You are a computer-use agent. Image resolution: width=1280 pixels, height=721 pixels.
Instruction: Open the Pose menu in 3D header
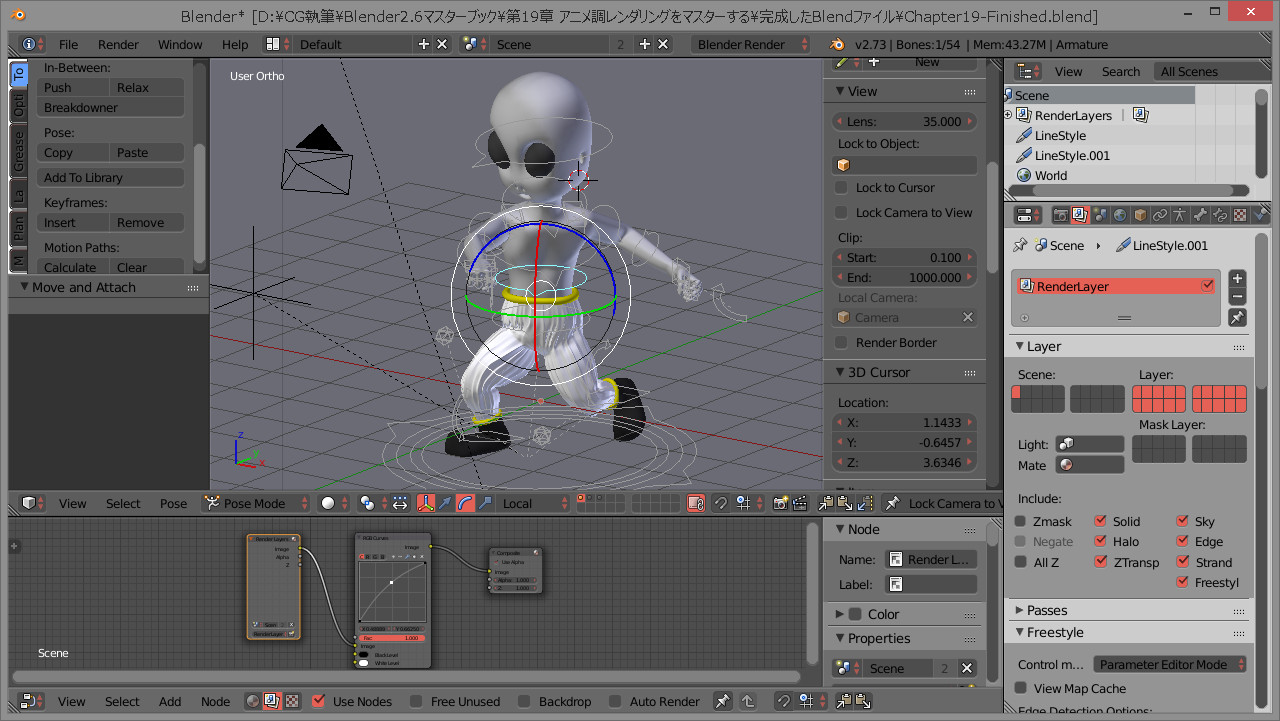click(x=173, y=503)
